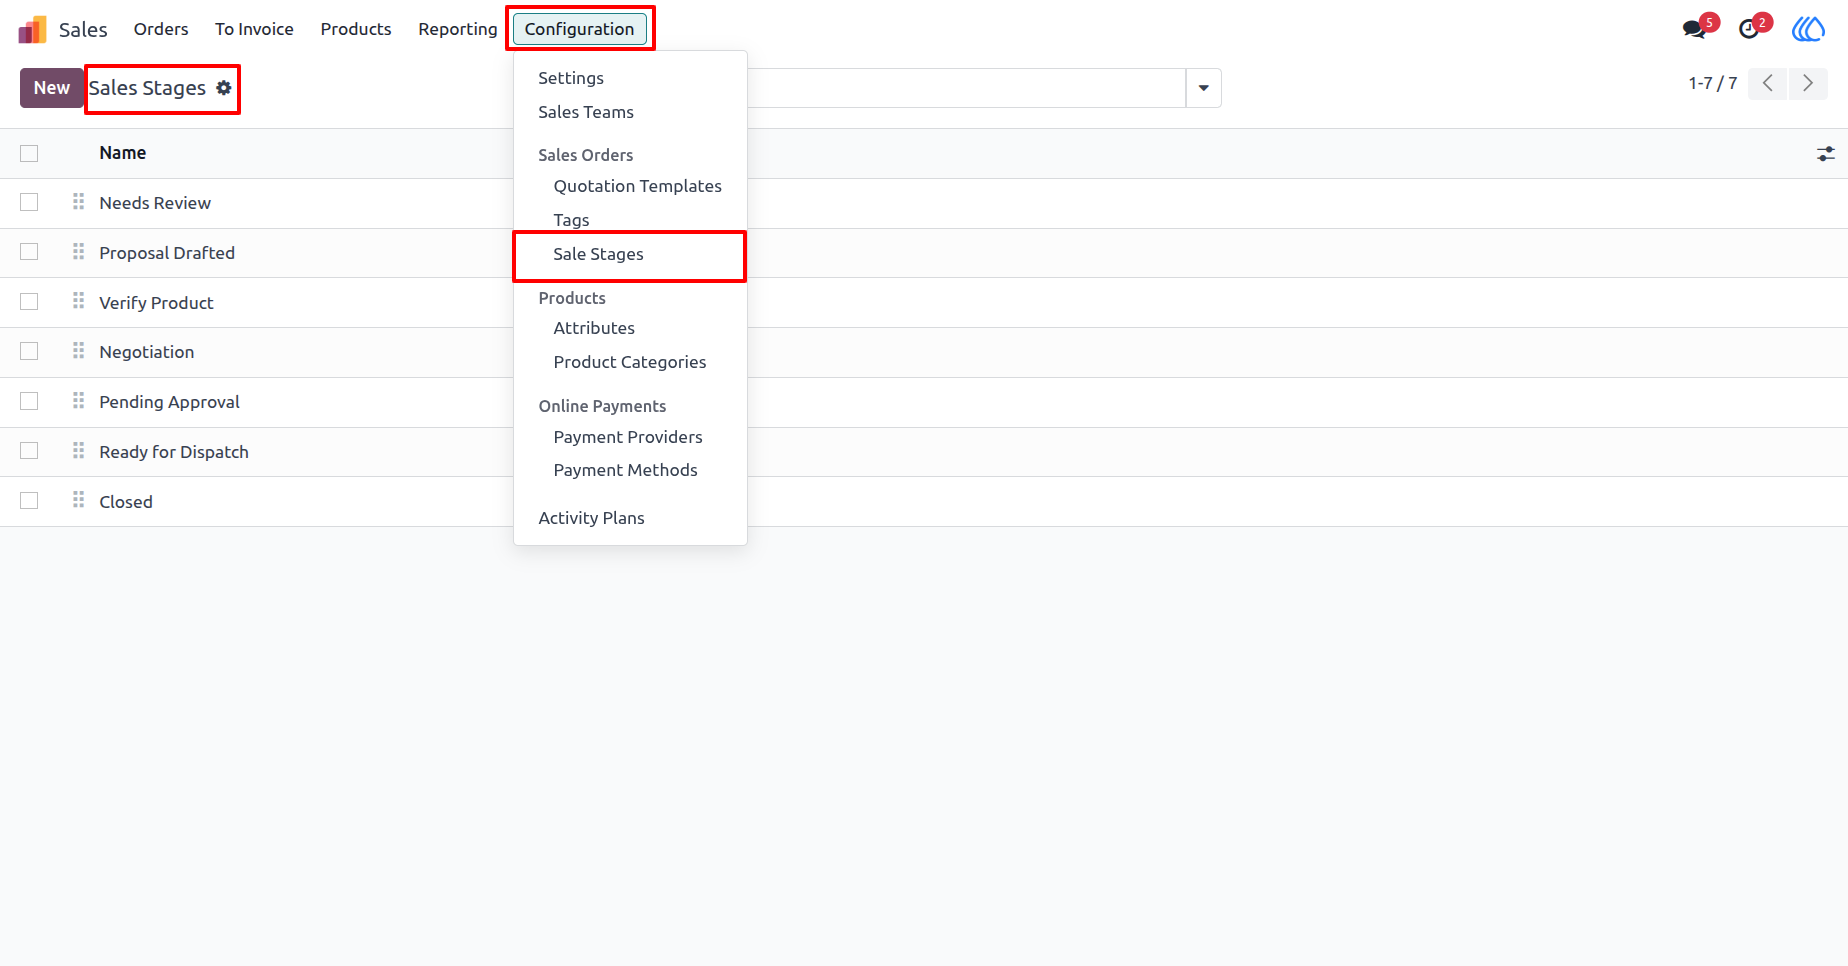Check the Negotiation row checkbox
1848x966 pixels.
pyautogui.click(x=29, y=352)
